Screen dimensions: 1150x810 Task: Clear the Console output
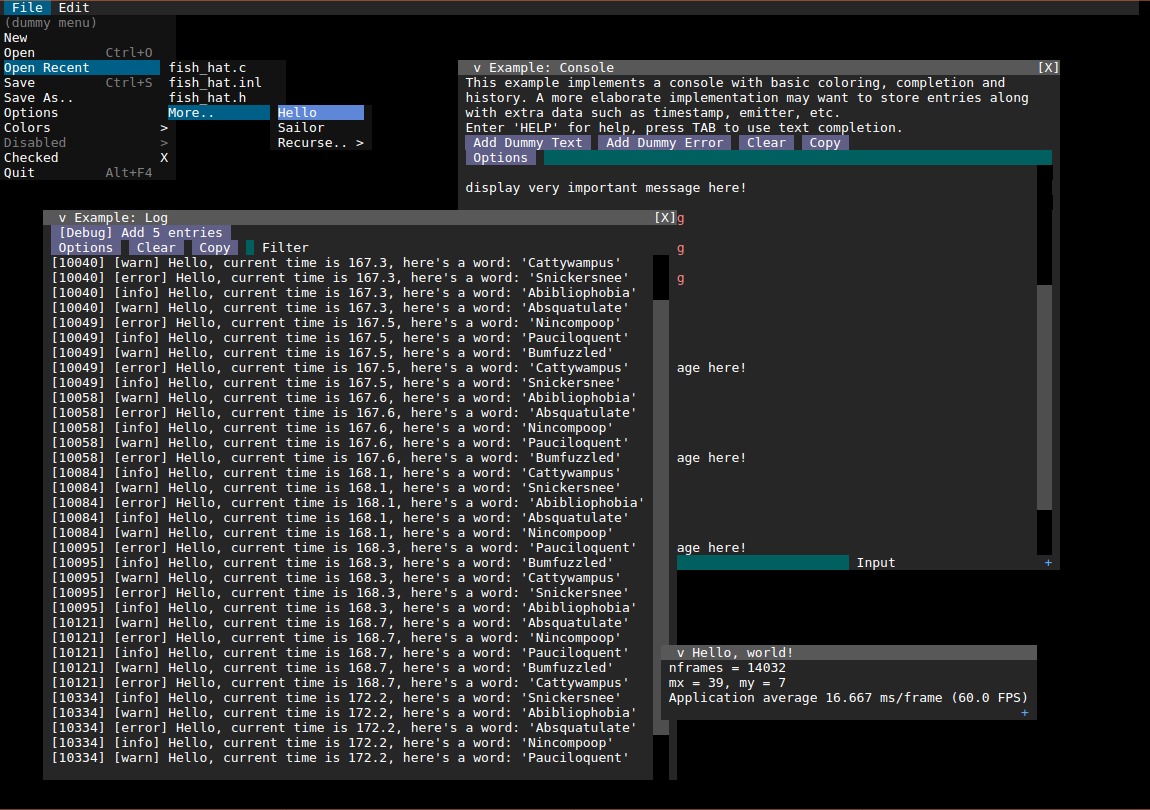(x=766, y=143)
